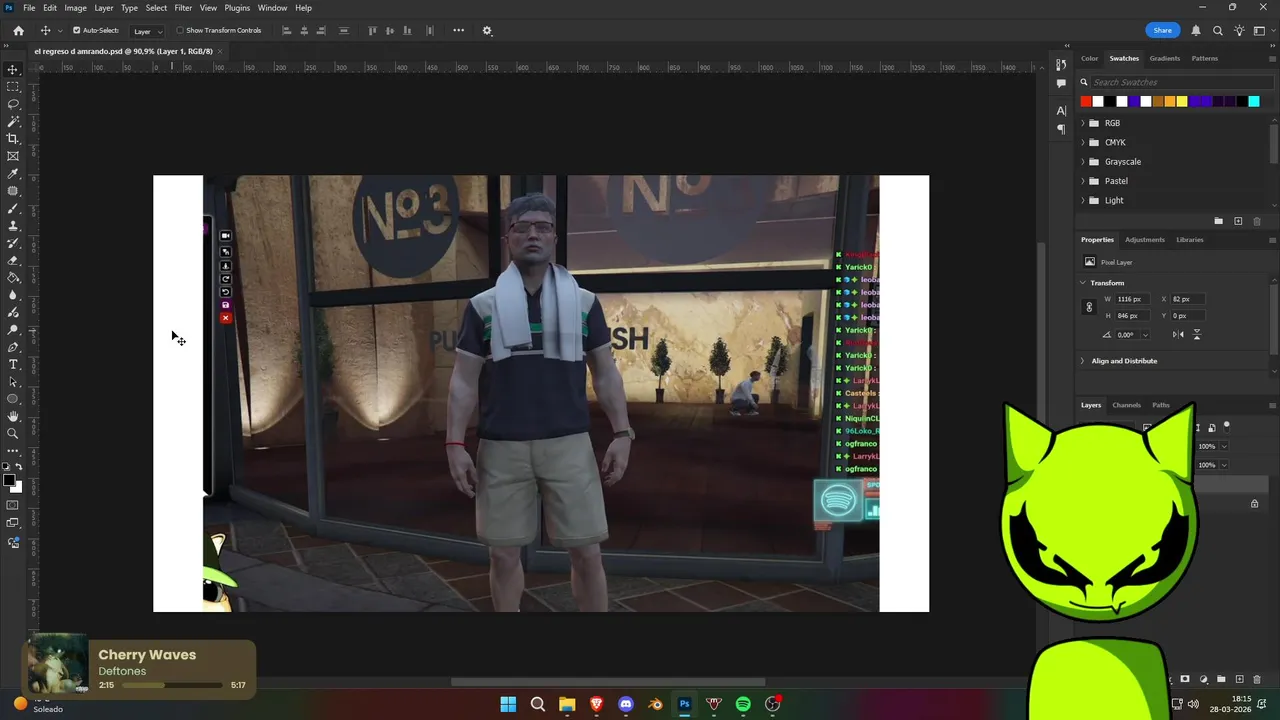Screen dimensions: 1280x720
Task: Pick the yellow swatch
Action: (x=1182, y=101)
